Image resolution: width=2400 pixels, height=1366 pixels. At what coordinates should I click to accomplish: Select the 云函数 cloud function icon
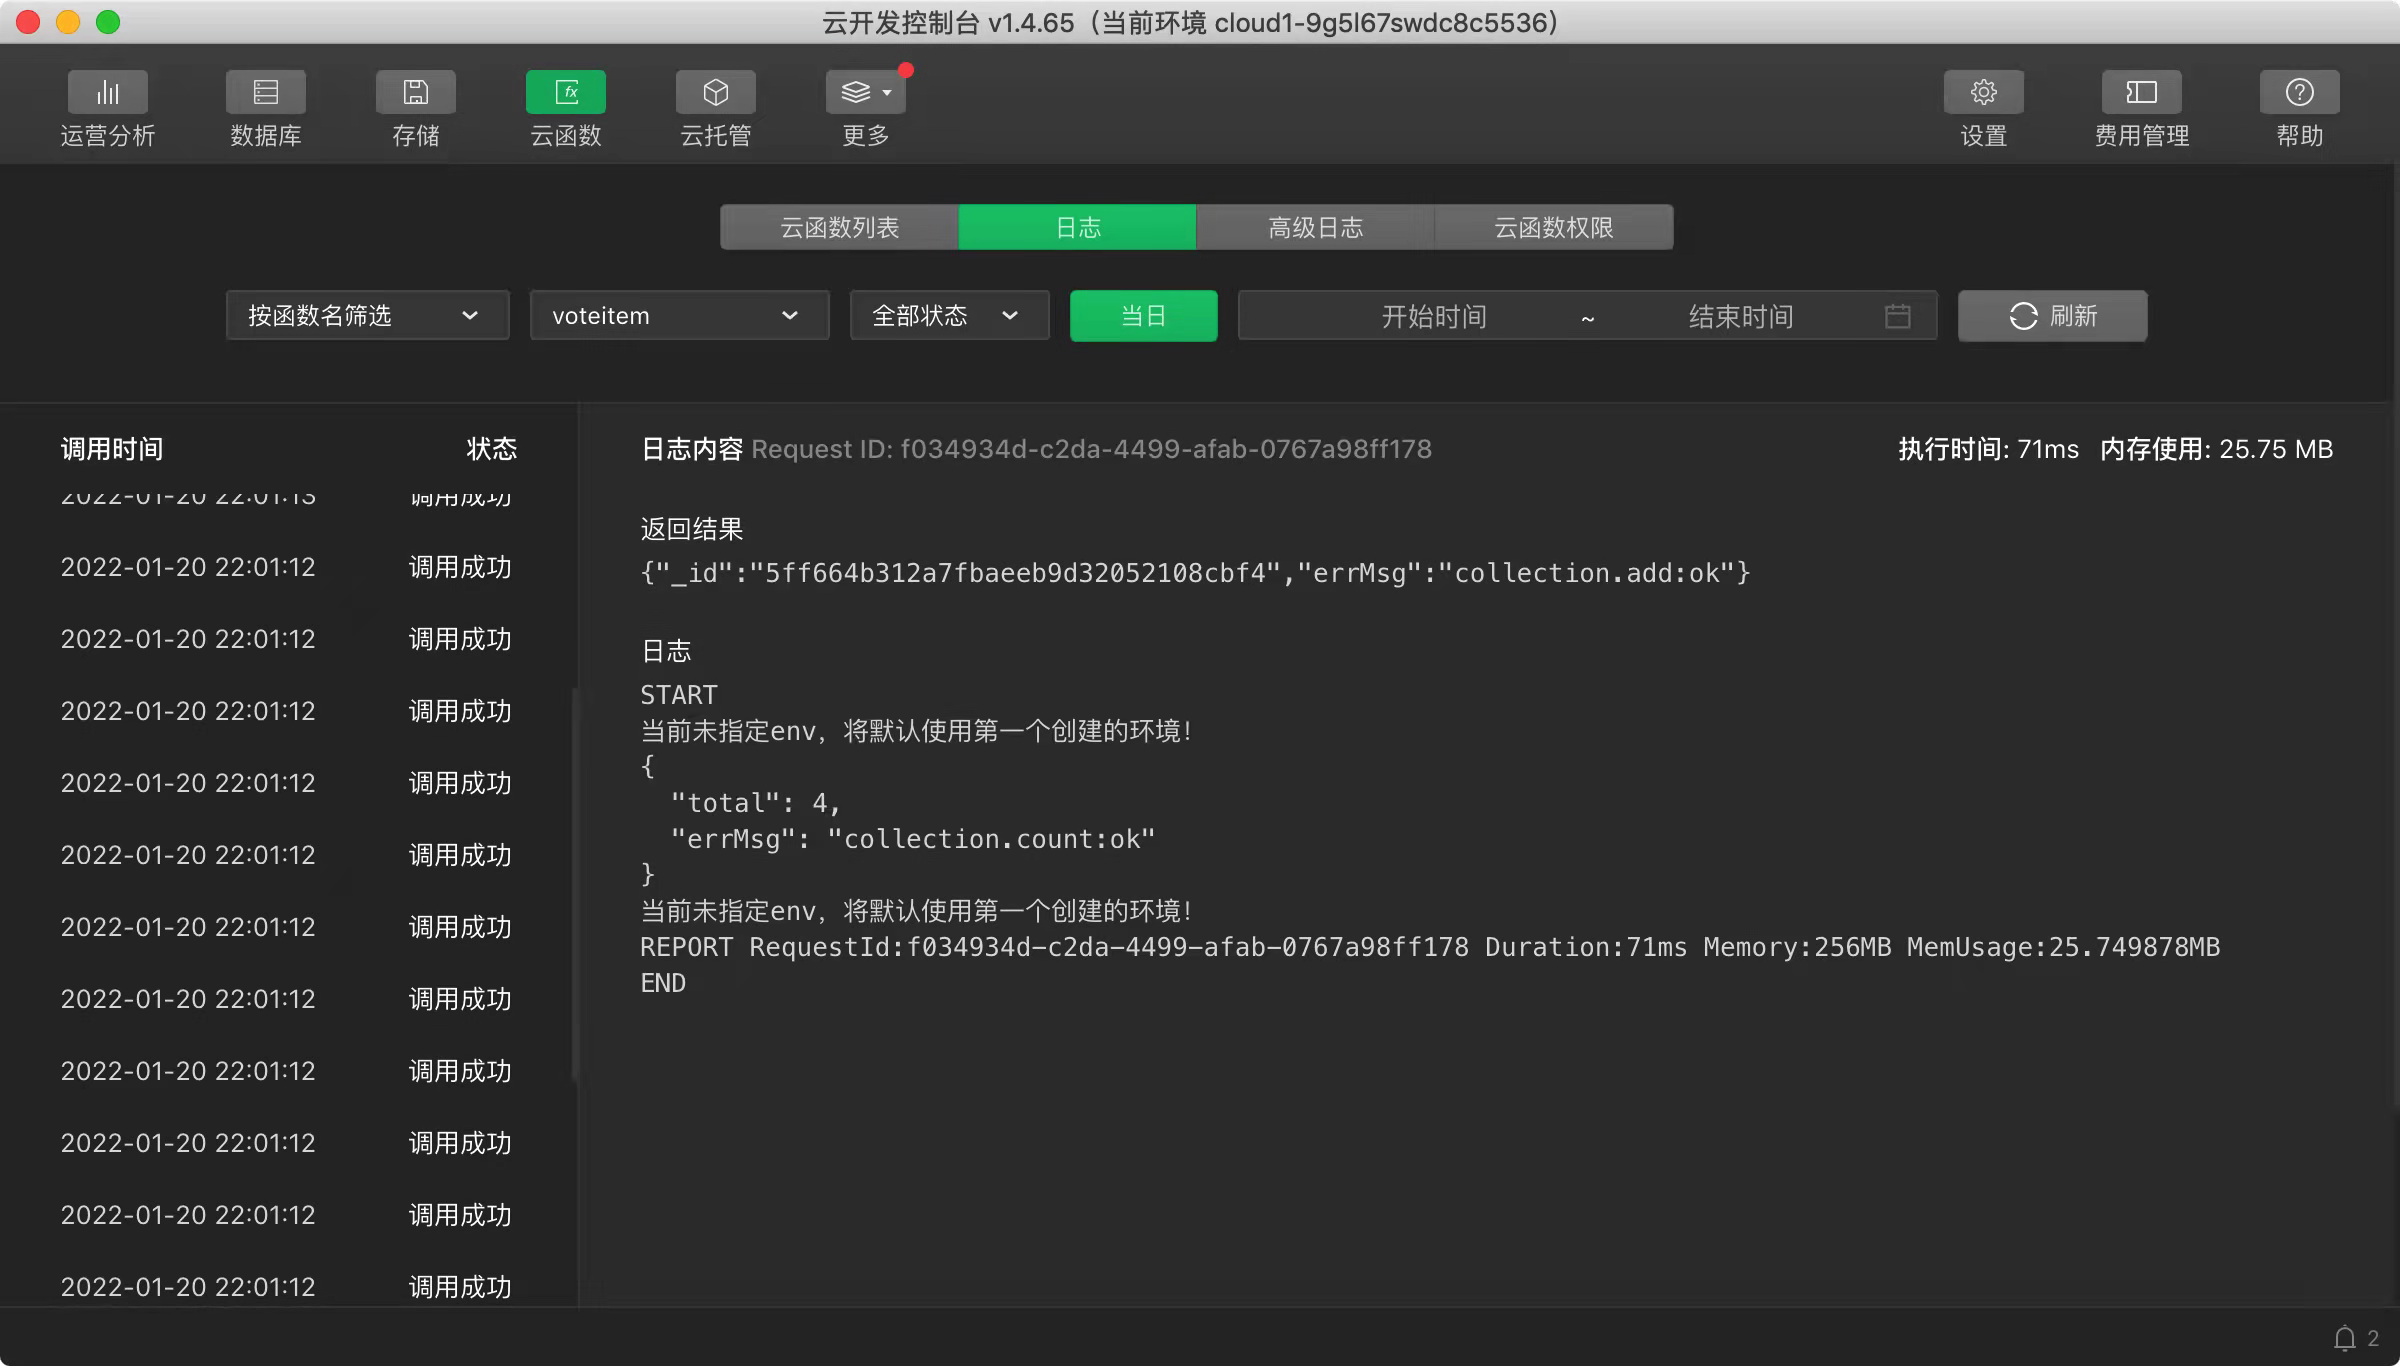[x=565, y=92]
